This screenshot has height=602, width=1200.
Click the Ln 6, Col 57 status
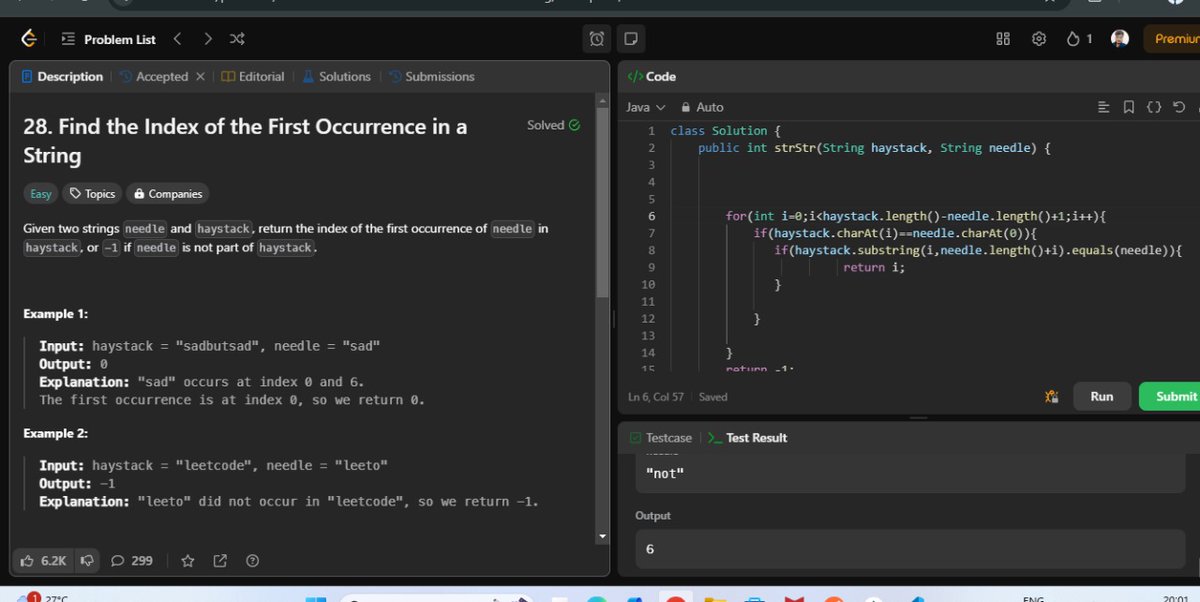click(656, 397)
